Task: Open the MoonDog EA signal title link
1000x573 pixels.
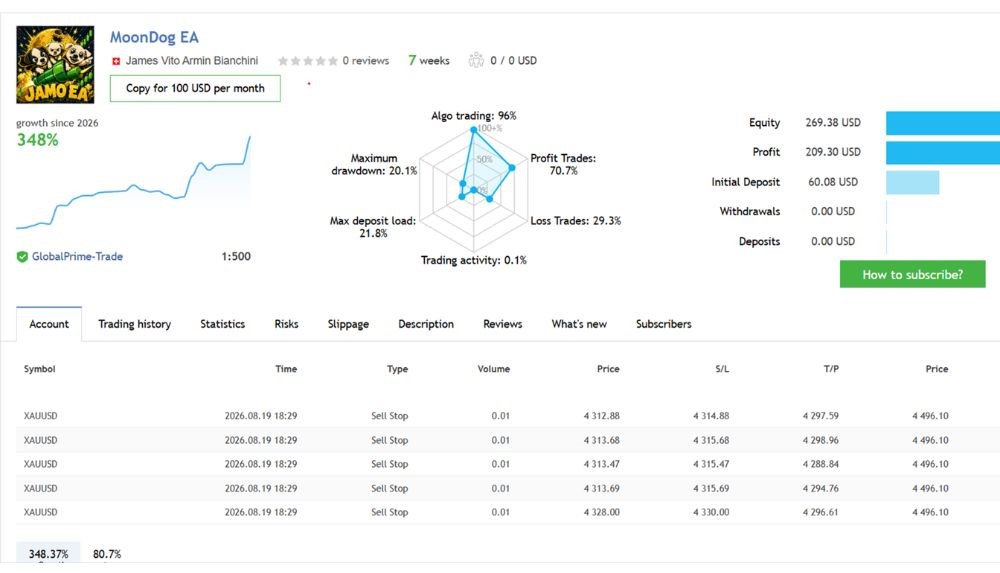Action: [x=154, y=37]
